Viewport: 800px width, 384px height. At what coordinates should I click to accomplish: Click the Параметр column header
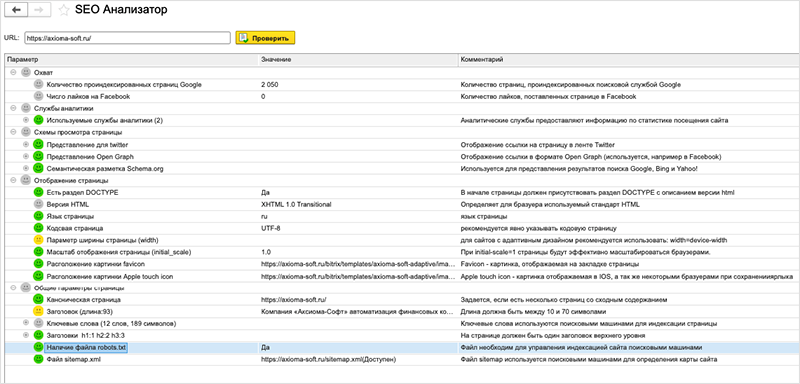[x=132, y=60]
